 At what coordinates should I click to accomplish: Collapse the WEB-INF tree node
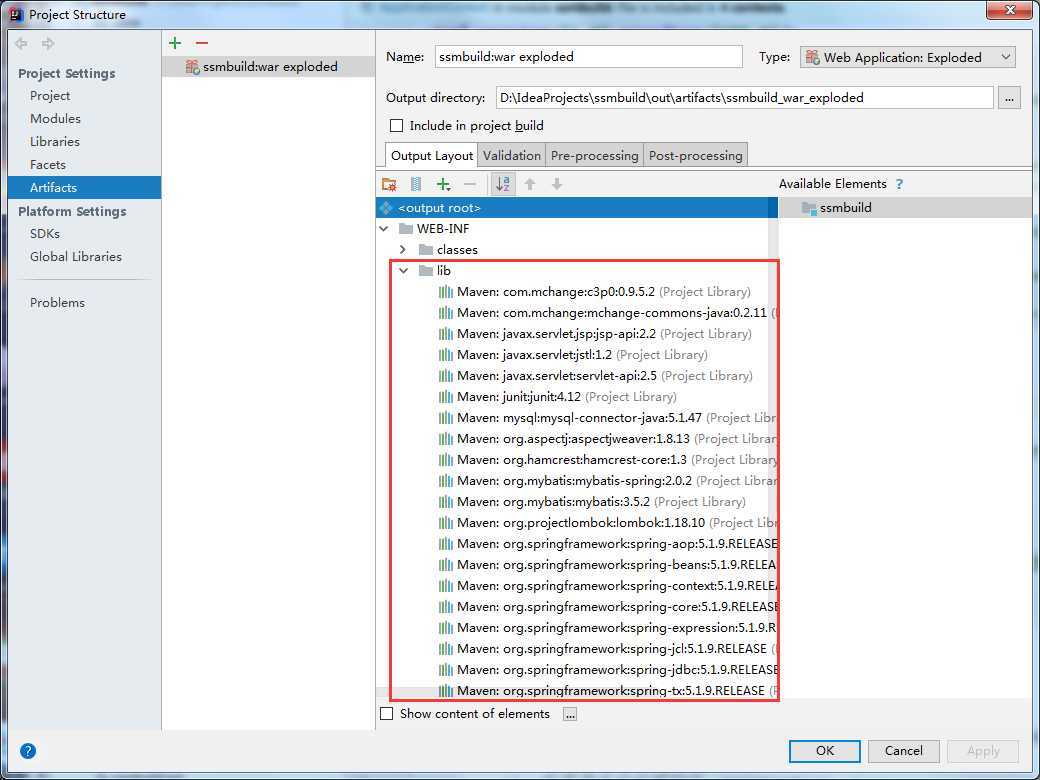(384, 229)
